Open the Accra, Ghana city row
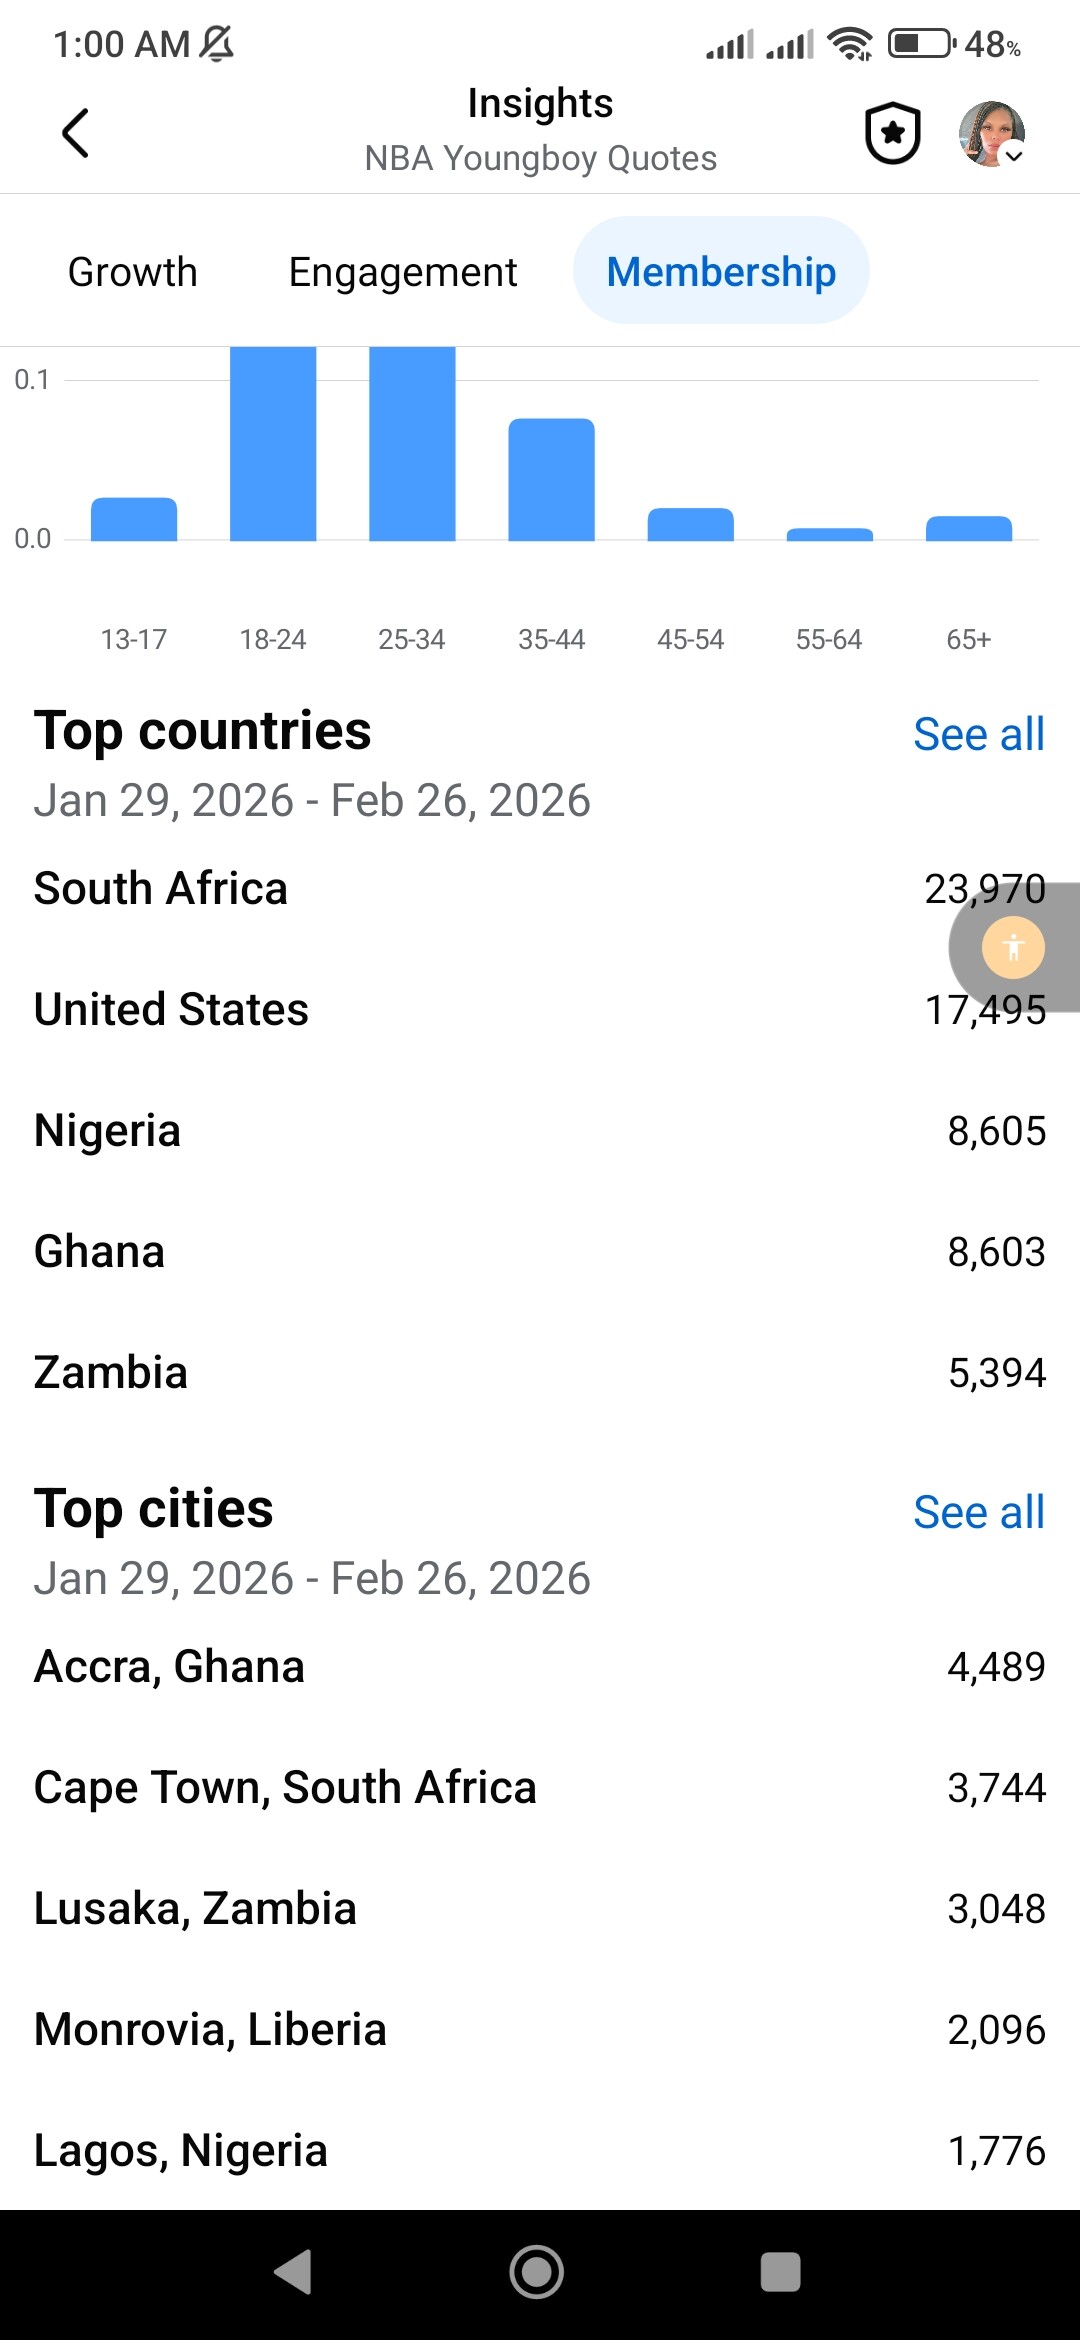This screenshot has height=2340, width=1080. (x=540, y=1667)
